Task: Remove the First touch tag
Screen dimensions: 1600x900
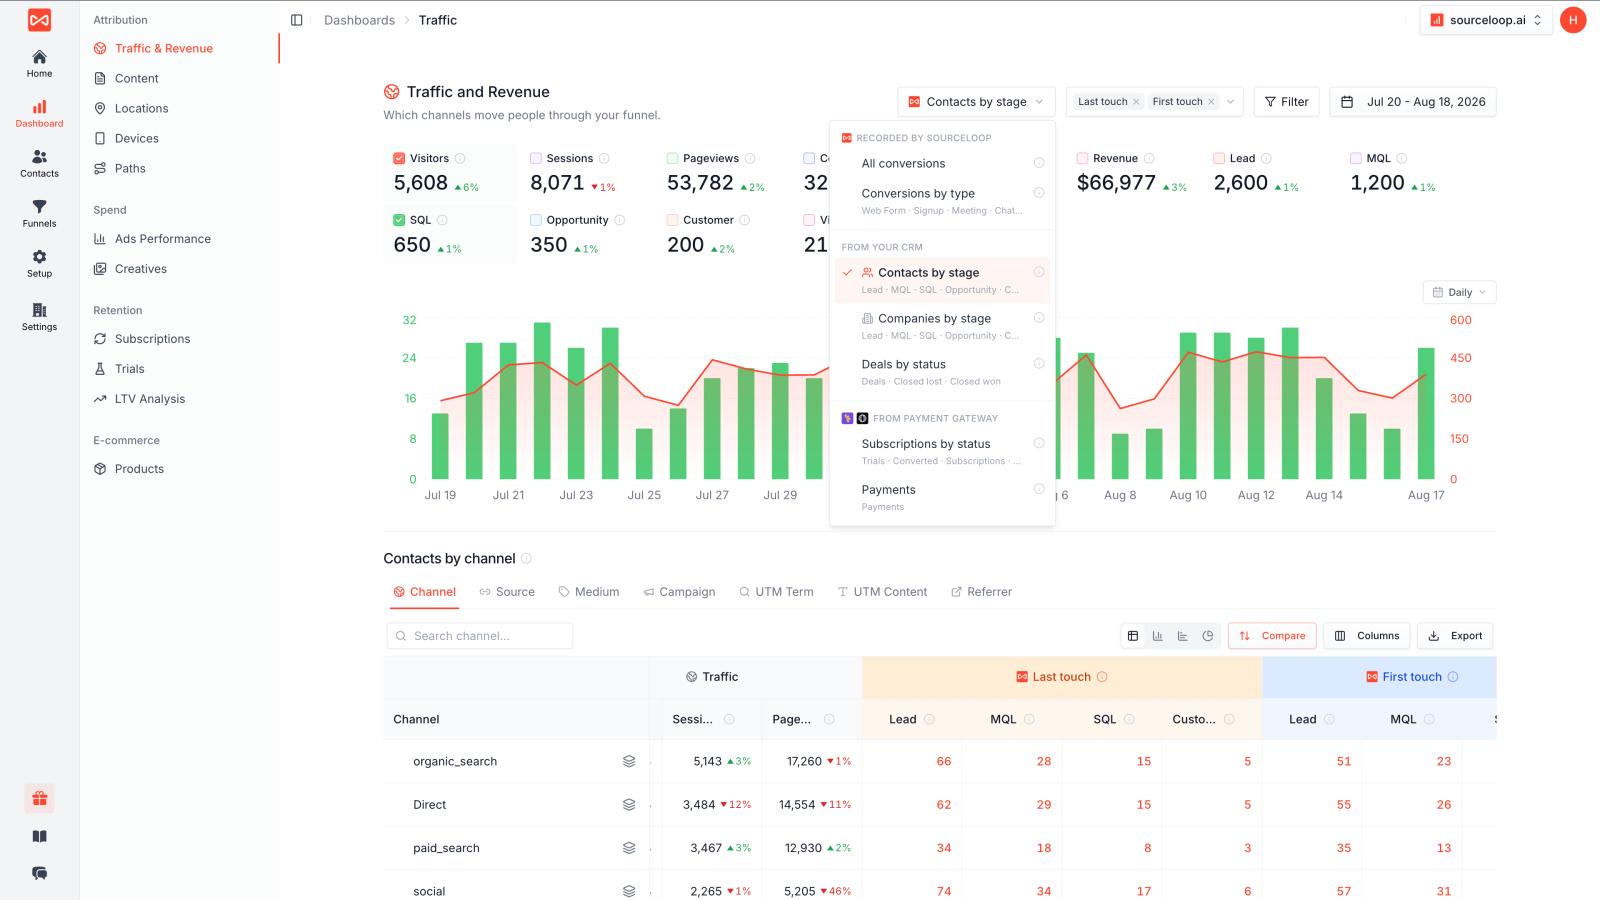Action: (1211, 102)
